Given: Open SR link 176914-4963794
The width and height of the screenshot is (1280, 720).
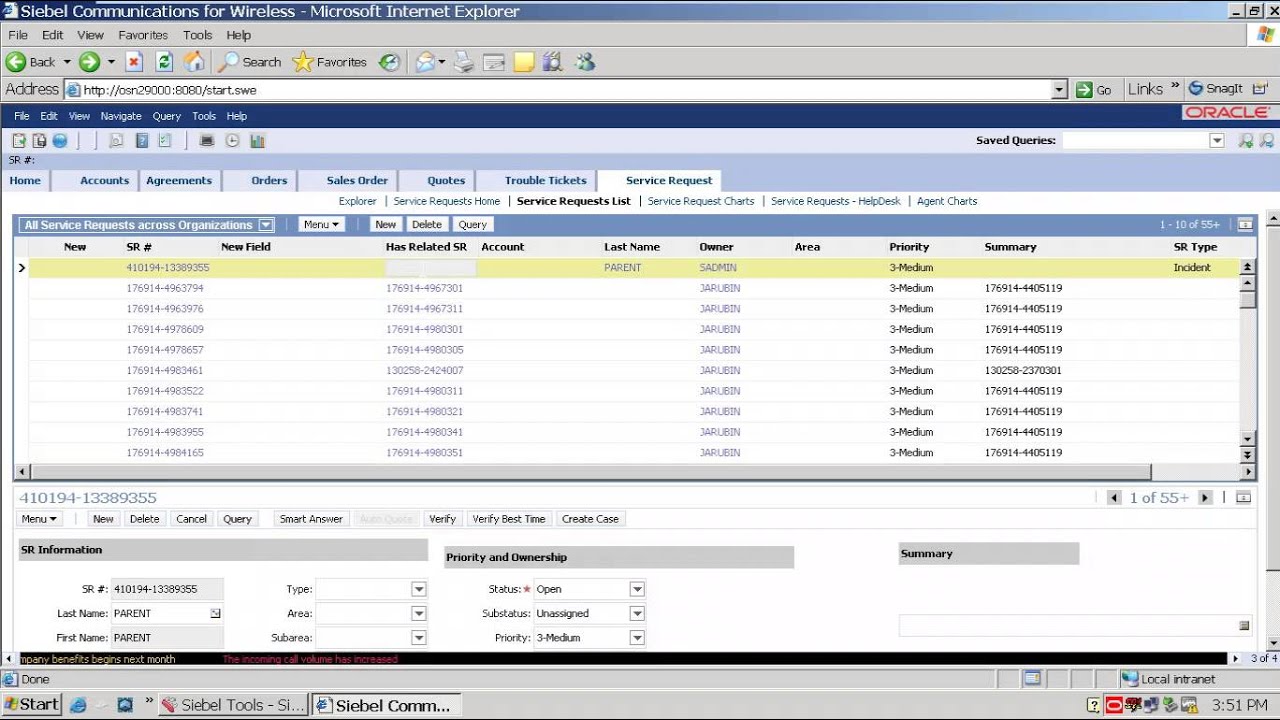Looking at the screenshot, I should pos(165,288).
